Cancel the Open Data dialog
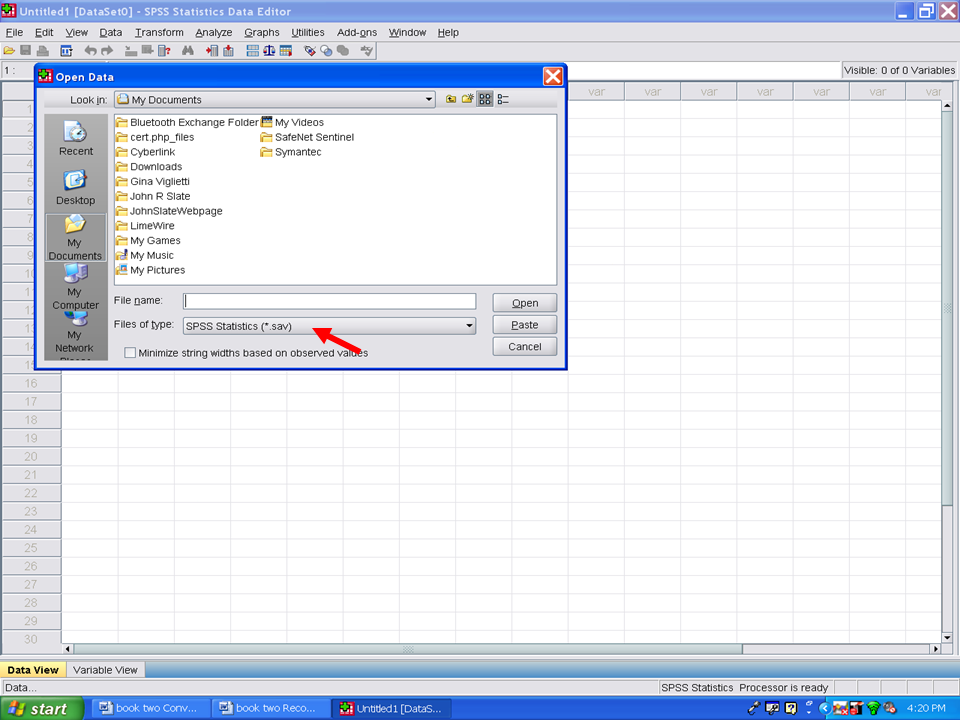 [524, 346]
